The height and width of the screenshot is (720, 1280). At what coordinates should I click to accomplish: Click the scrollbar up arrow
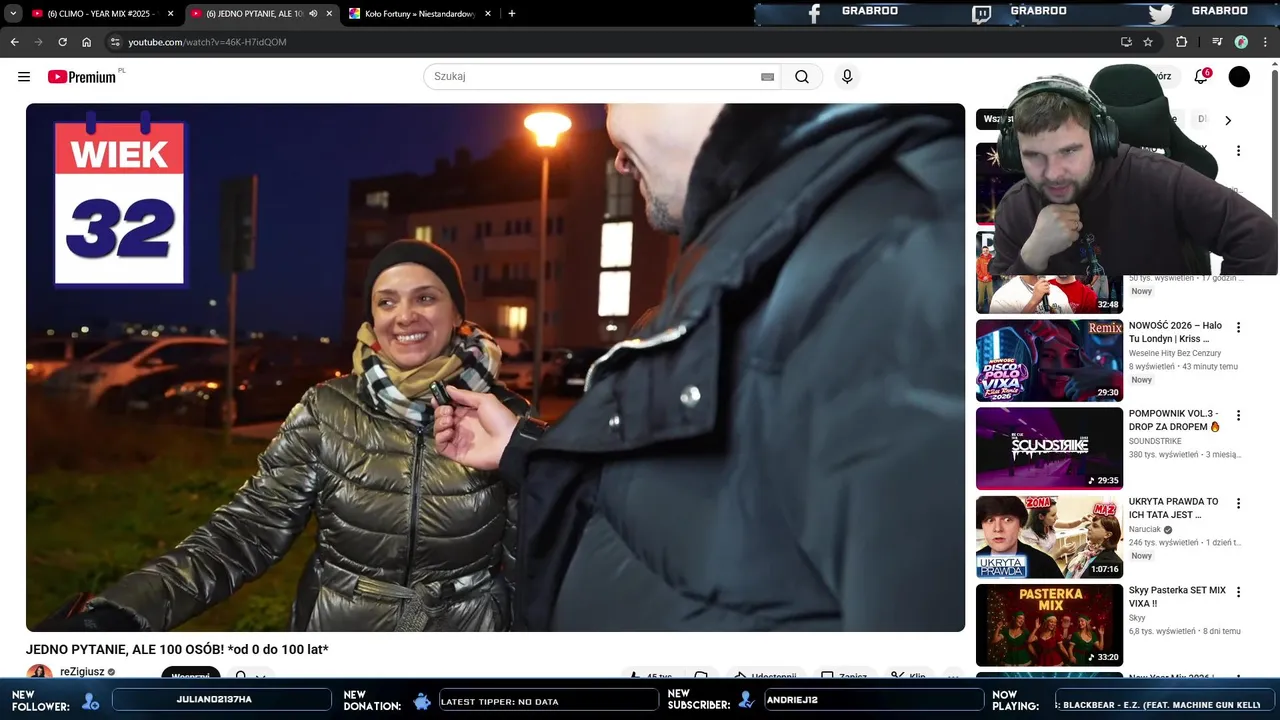1274,63
